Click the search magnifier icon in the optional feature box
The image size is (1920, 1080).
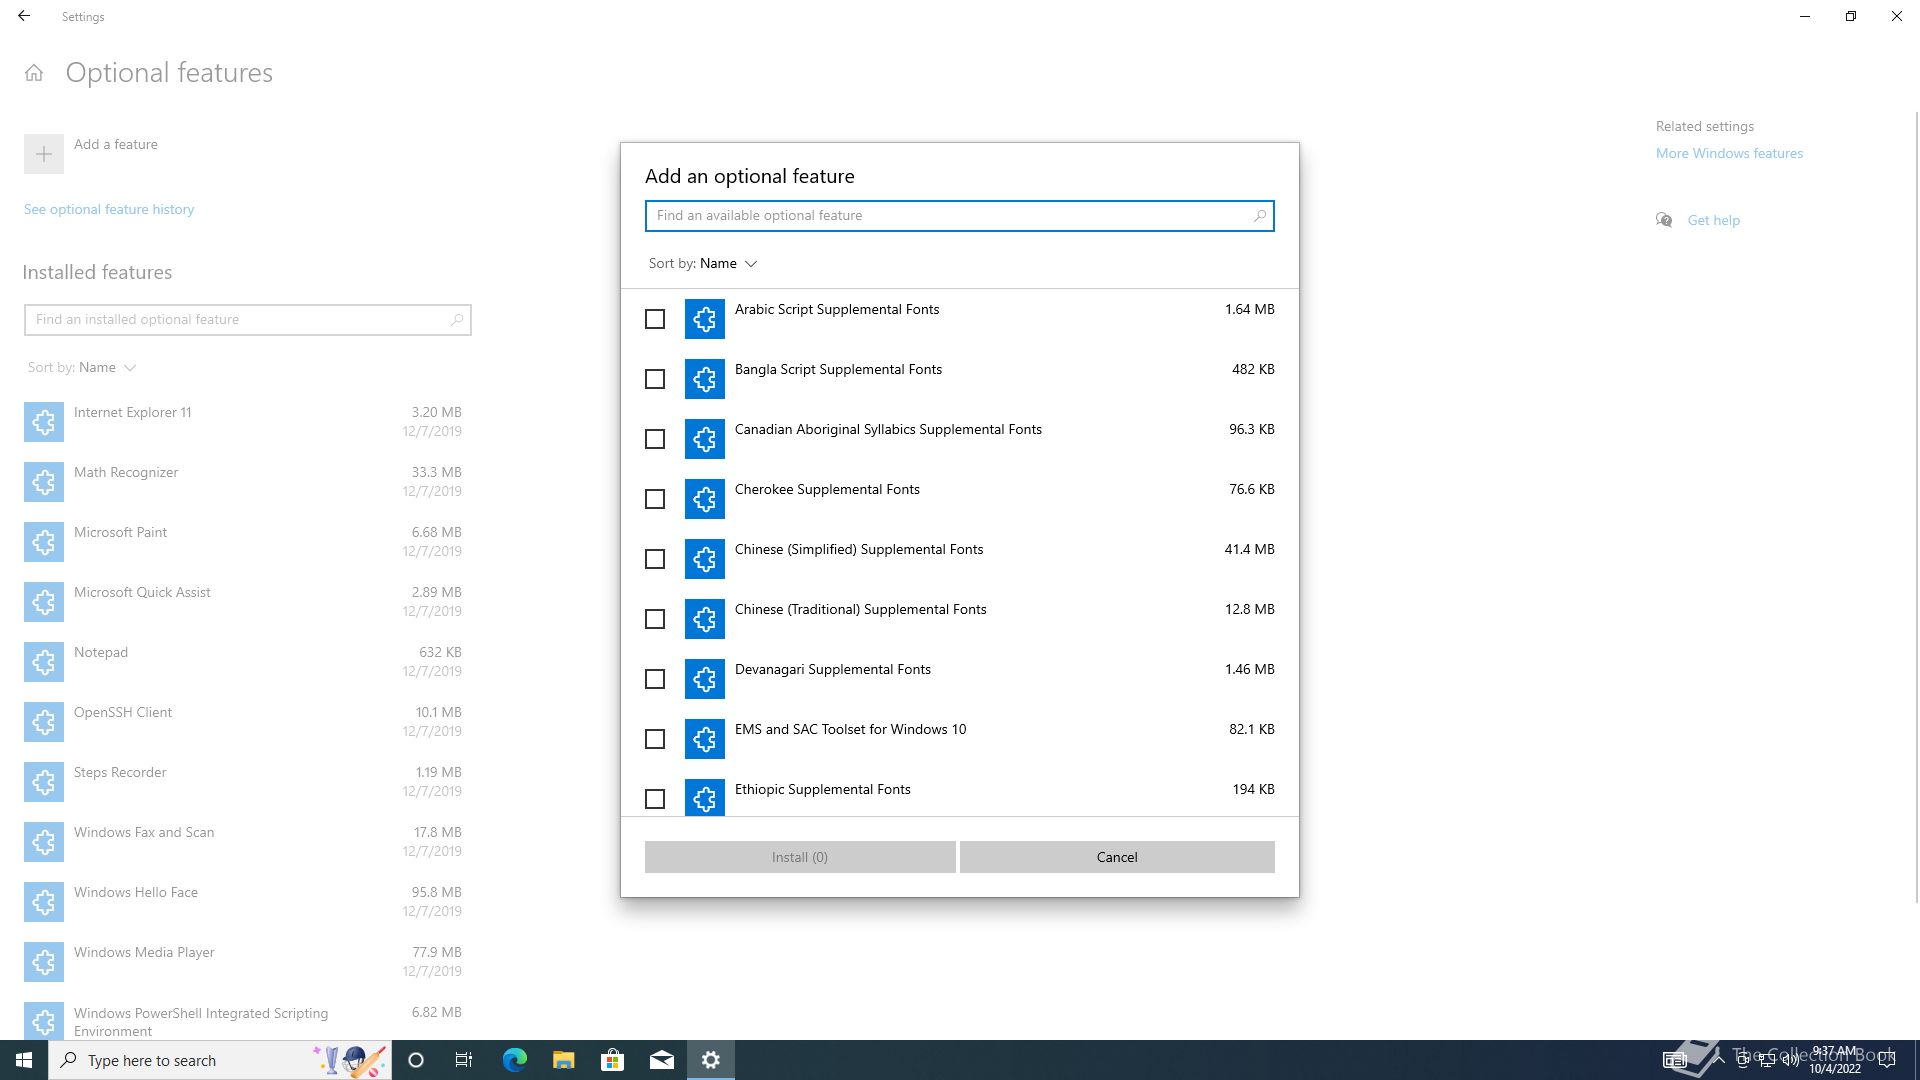tap(1259, 216)
